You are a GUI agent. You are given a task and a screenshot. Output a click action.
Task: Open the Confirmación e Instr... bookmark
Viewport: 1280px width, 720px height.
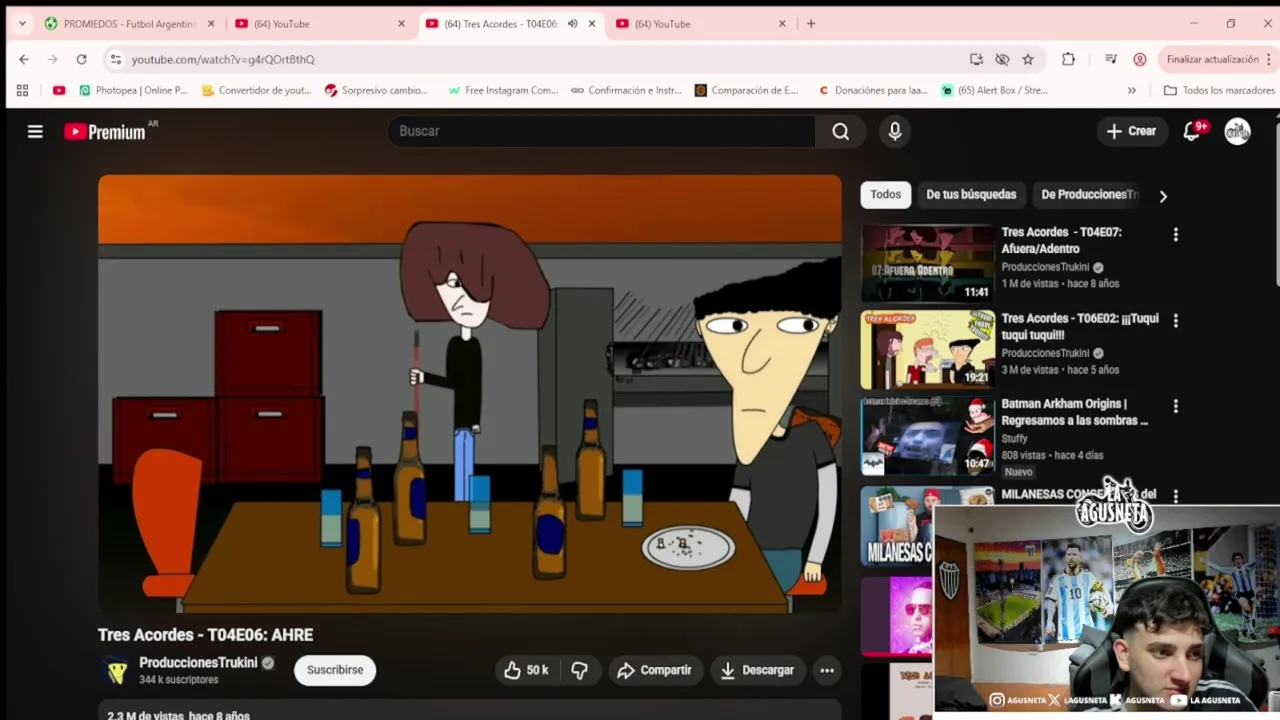pyautogui.click(x=626, y=90)
